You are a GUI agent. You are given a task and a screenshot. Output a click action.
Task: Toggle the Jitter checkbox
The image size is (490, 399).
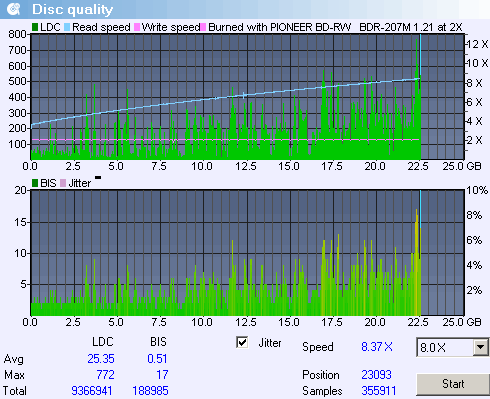[x=242, y=342]
